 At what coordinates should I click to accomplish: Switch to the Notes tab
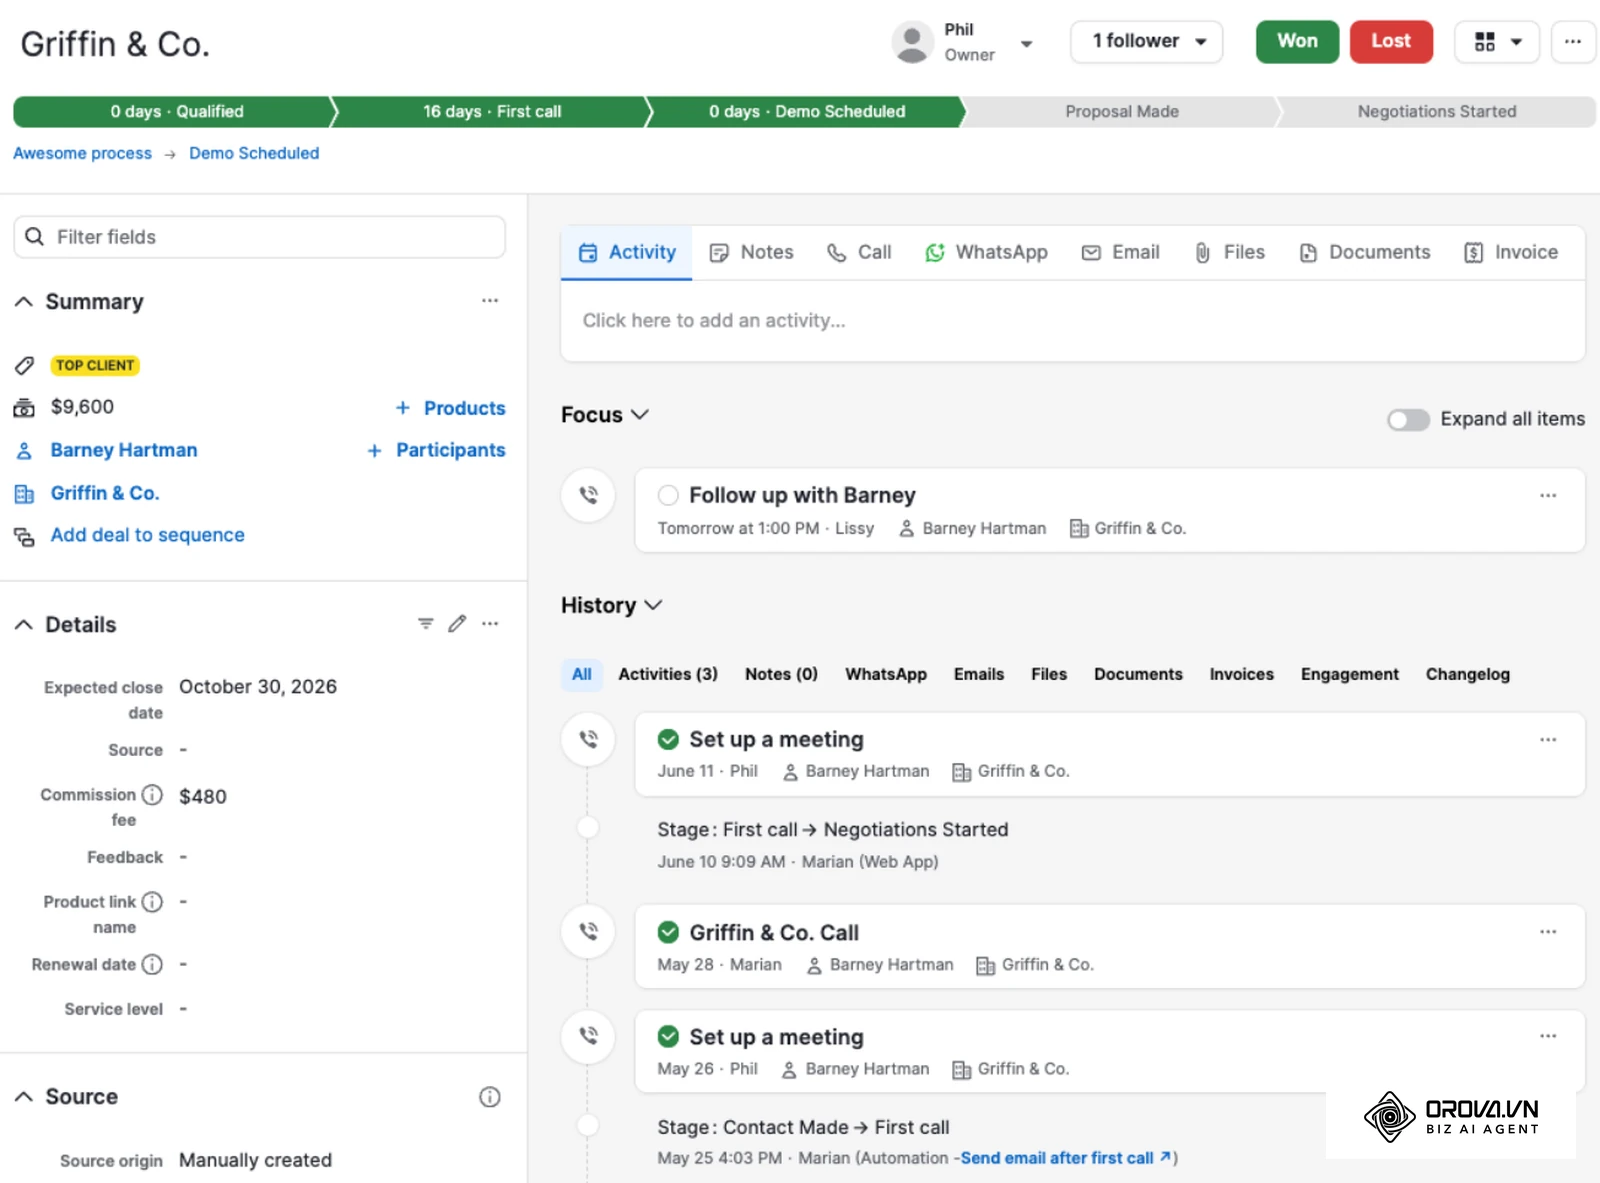(751, 253)
